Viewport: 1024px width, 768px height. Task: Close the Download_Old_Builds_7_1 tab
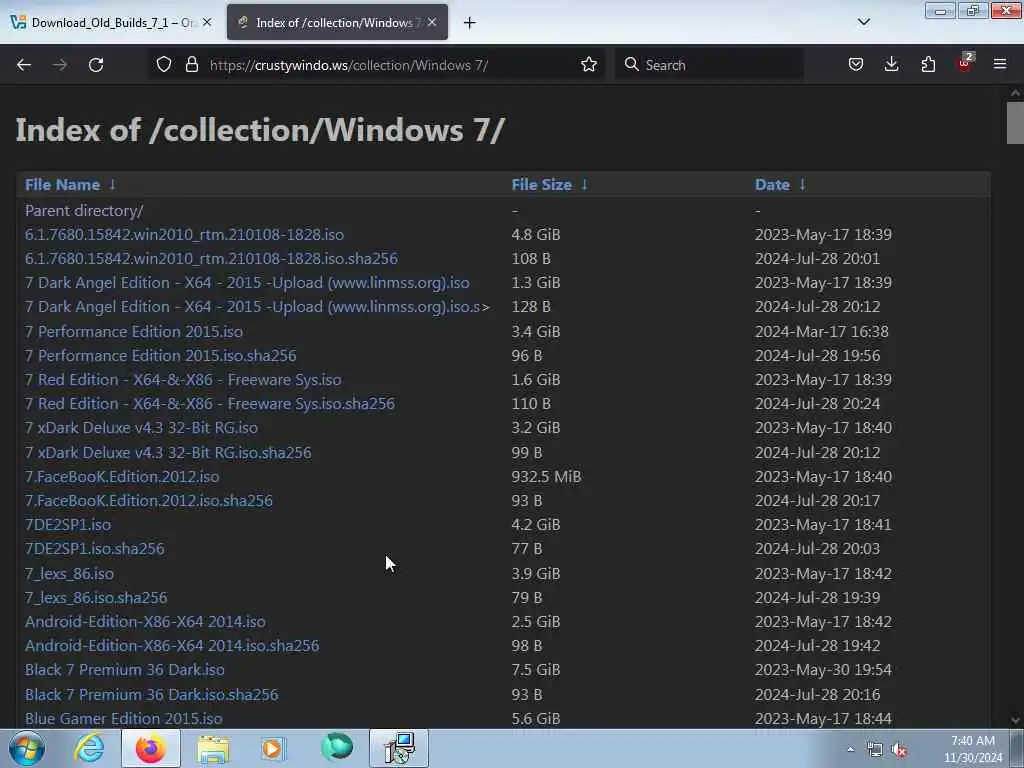coord(207,22)
